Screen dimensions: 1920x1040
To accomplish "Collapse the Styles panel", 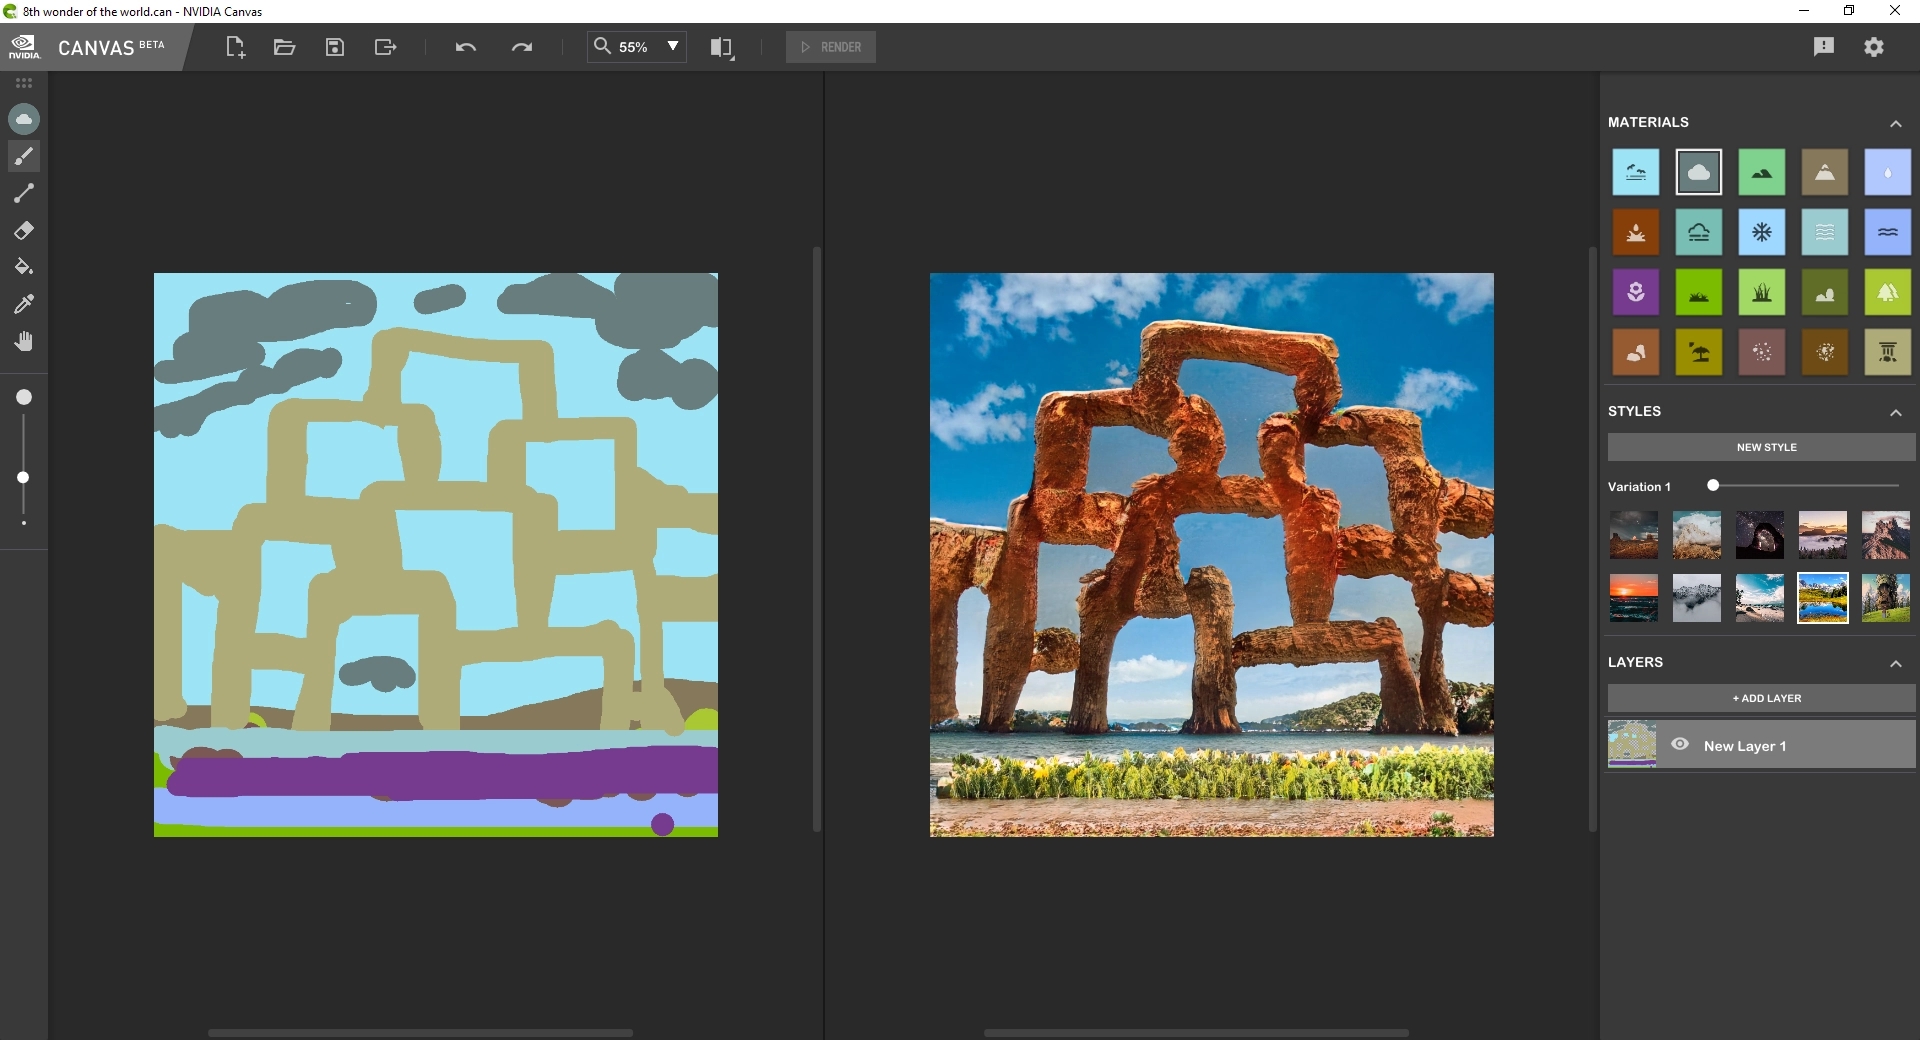I will click(x=1895, y=412).
